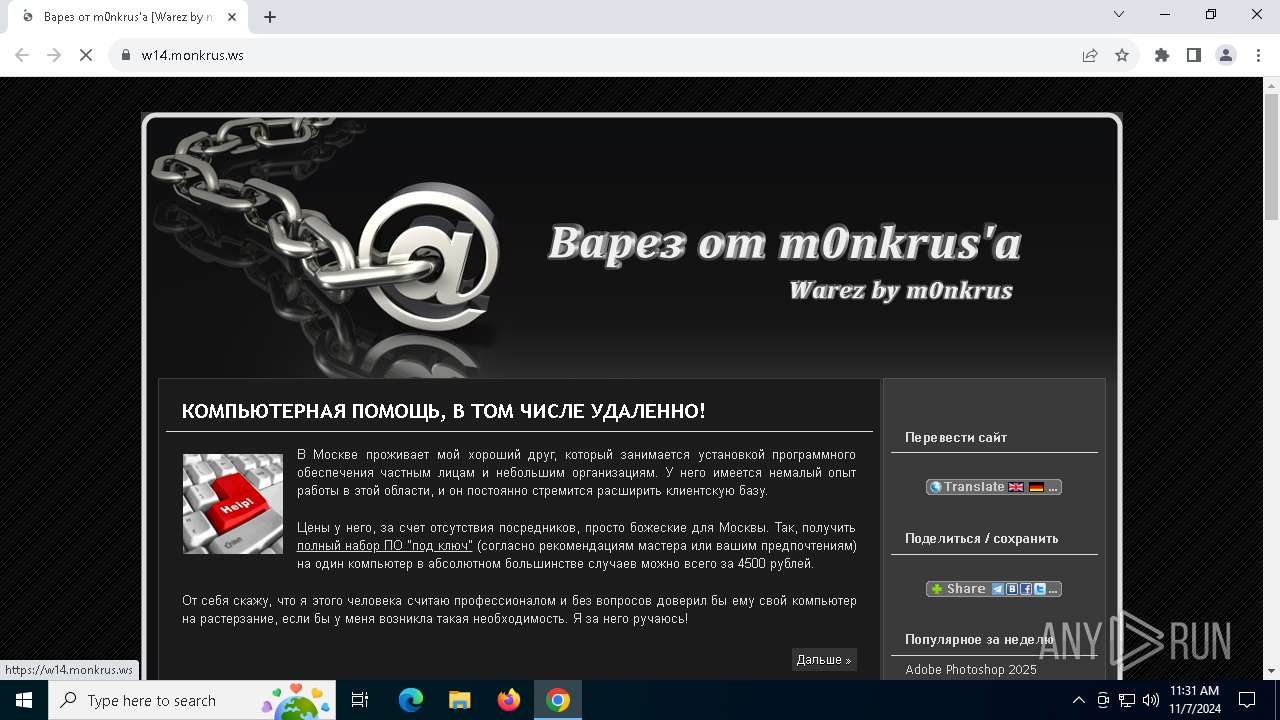Open the notification center icon

[1247, 700]
